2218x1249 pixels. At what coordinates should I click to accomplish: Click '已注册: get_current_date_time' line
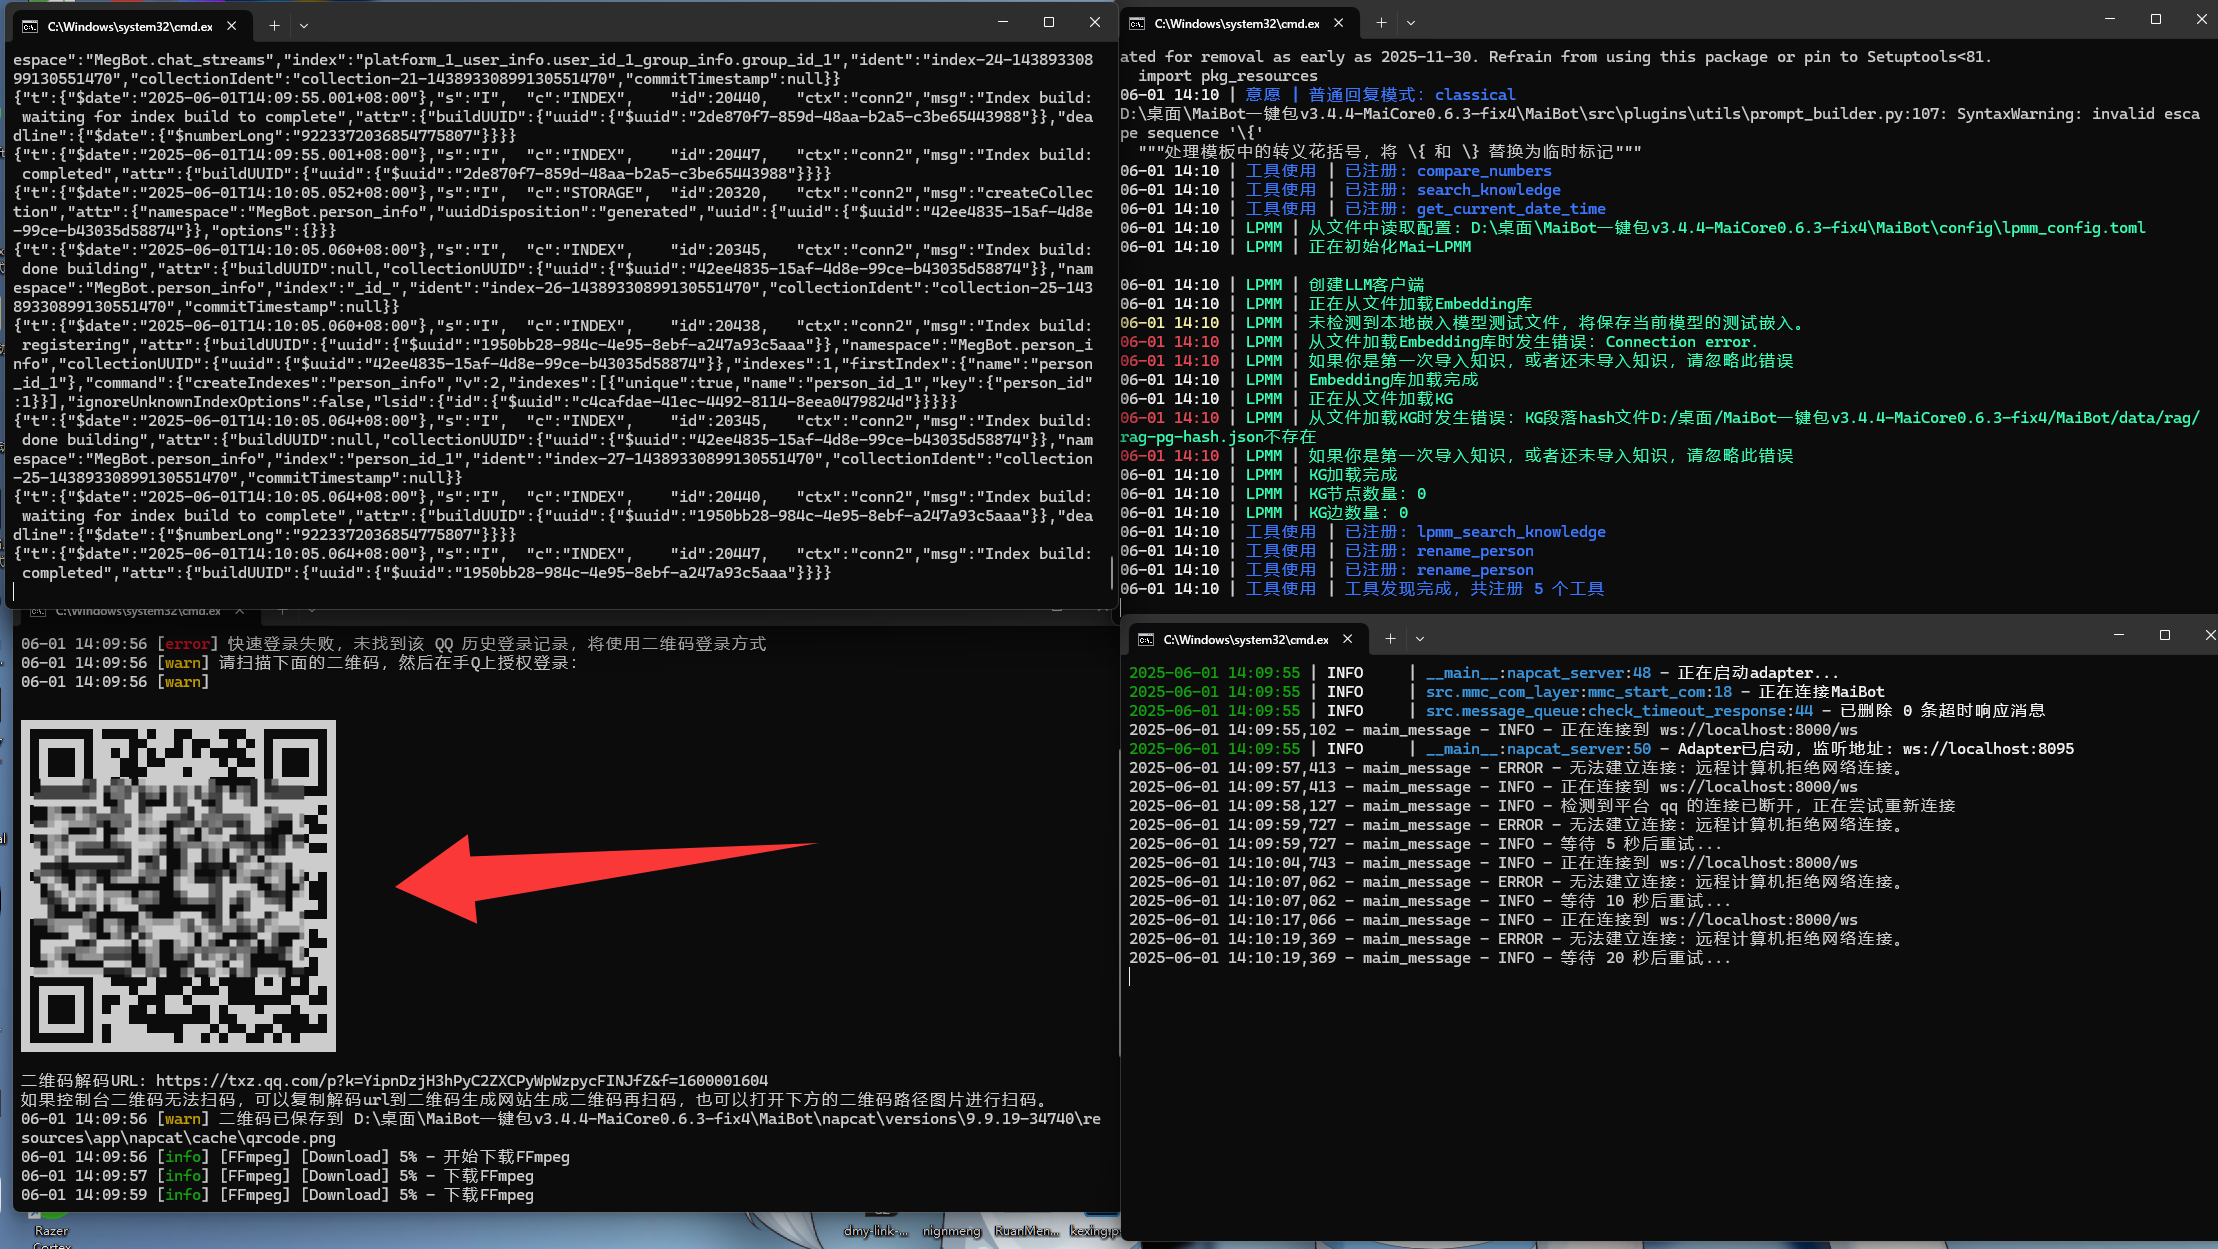(x=1363, y=209)
